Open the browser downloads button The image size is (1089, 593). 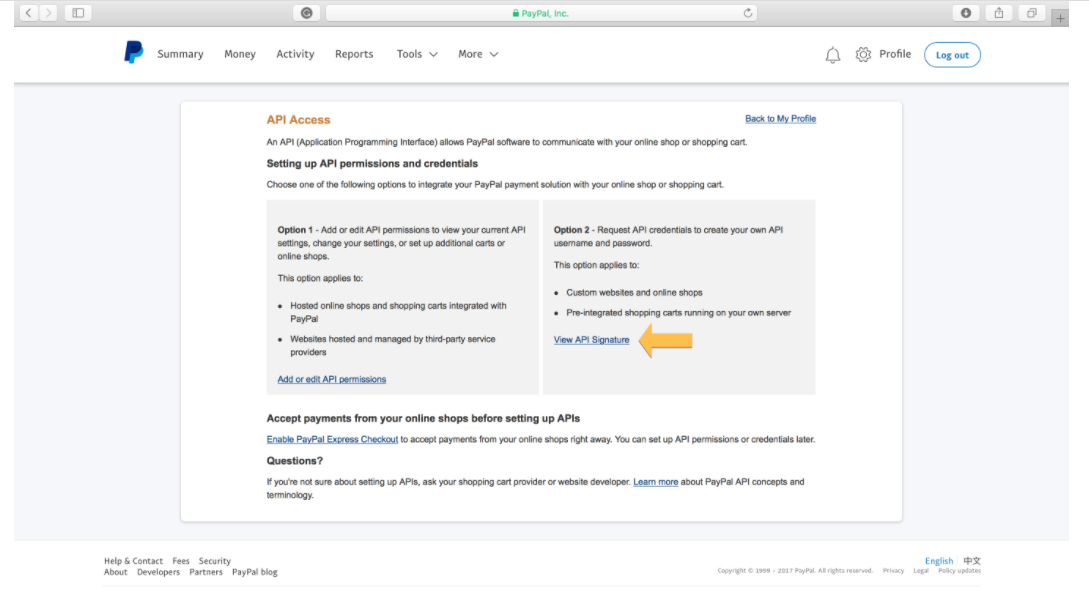click(965, 12)
